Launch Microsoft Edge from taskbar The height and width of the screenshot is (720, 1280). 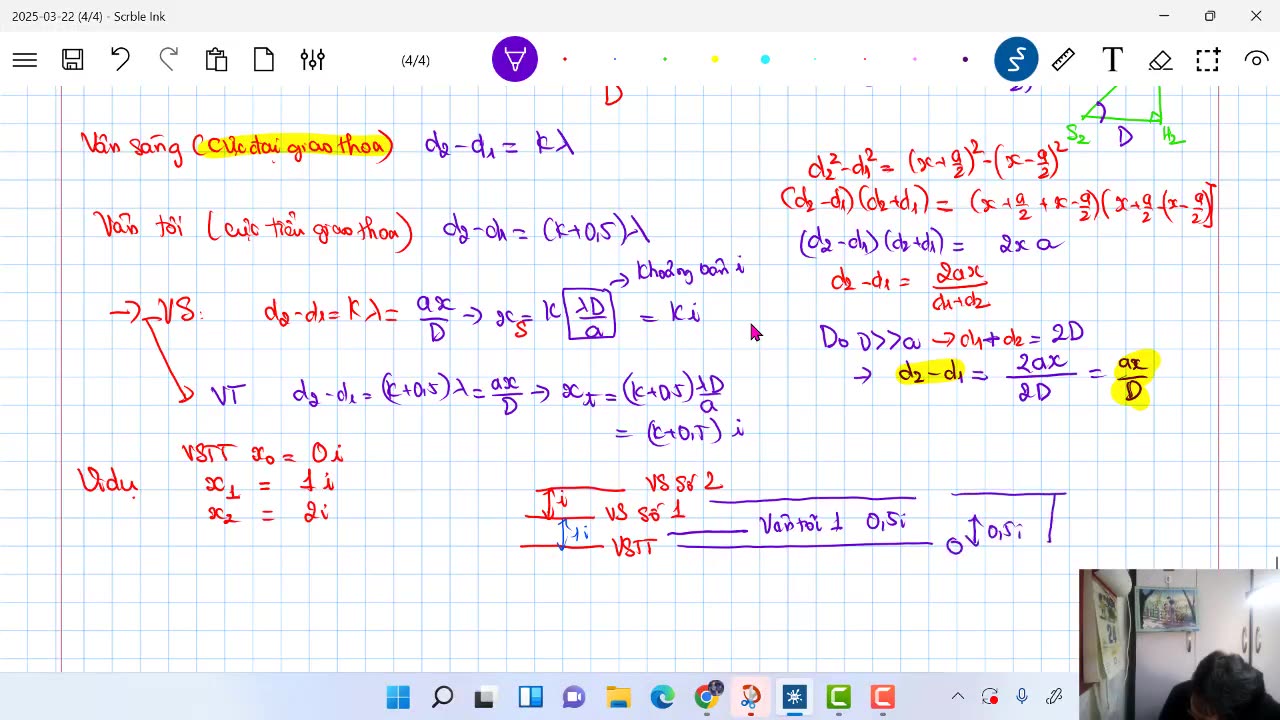(662, 697)
